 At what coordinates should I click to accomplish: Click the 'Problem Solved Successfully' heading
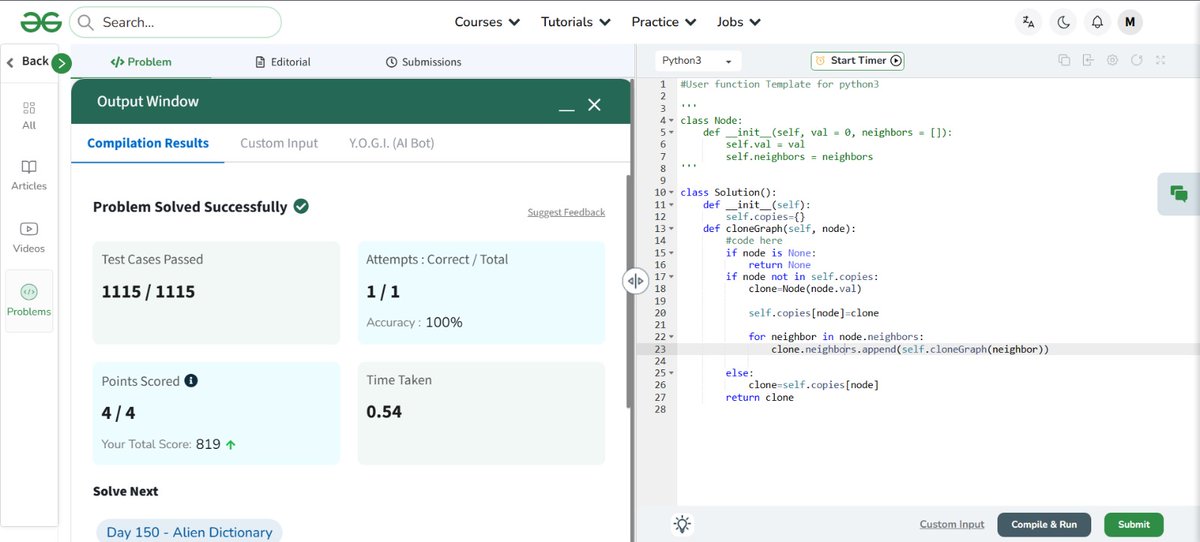[x=190, y=207]
